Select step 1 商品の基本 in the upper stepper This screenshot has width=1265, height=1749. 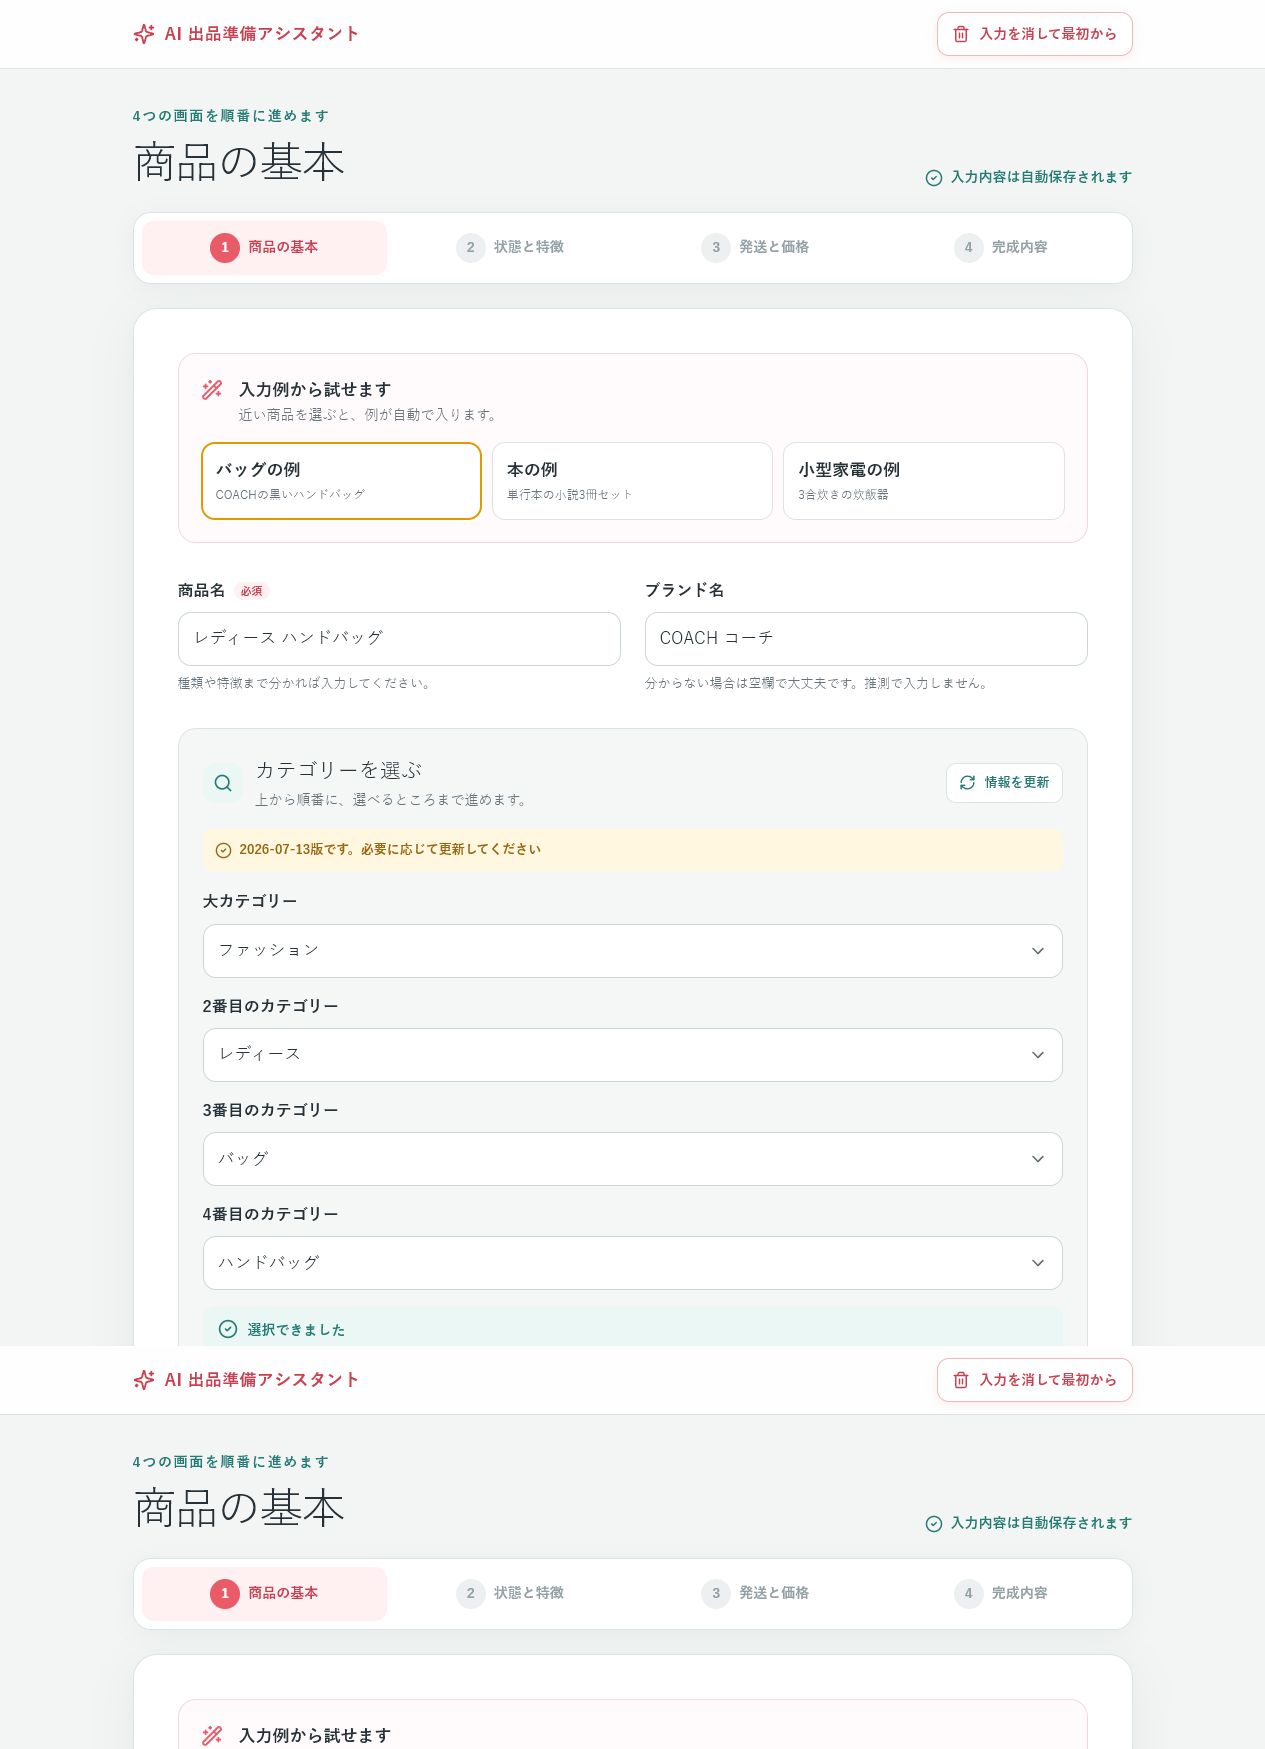pyautogui.click(x=264, y=247)
